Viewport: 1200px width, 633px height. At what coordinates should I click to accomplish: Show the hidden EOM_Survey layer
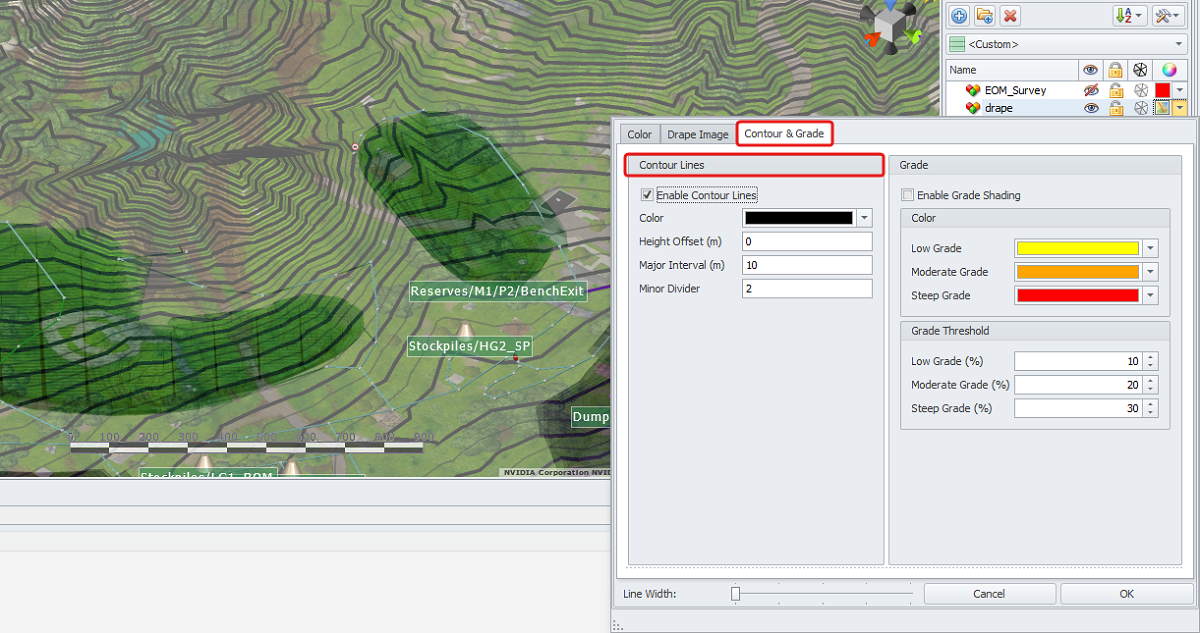(x=1091, y=90)
